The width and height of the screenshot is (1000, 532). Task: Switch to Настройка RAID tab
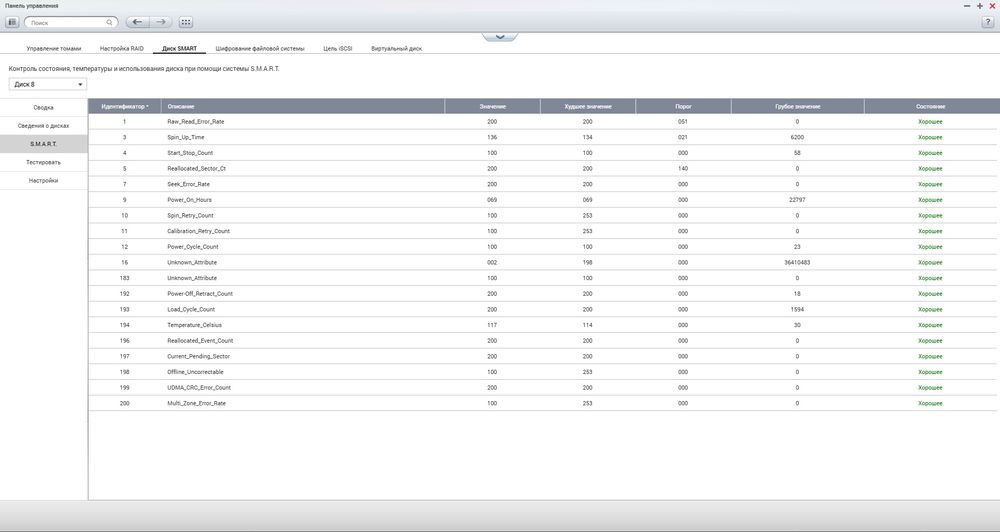coord(122,48)
